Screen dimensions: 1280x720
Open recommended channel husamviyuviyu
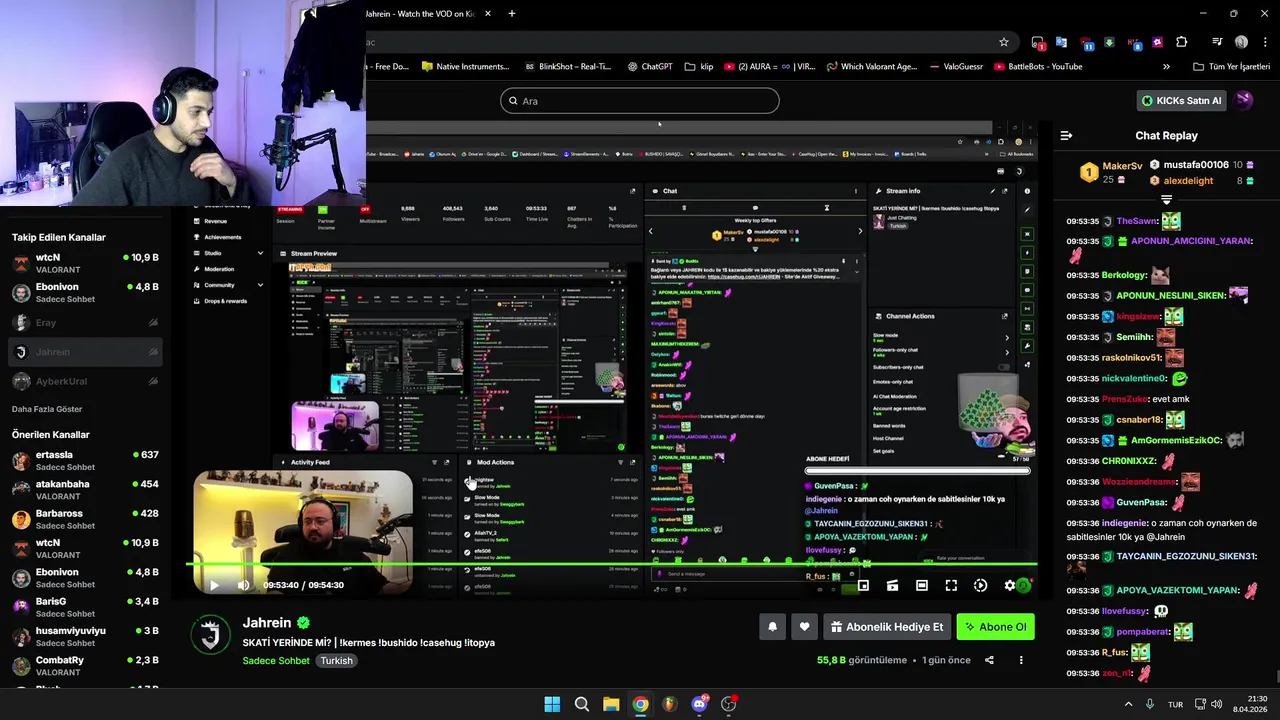coord(85,637)
